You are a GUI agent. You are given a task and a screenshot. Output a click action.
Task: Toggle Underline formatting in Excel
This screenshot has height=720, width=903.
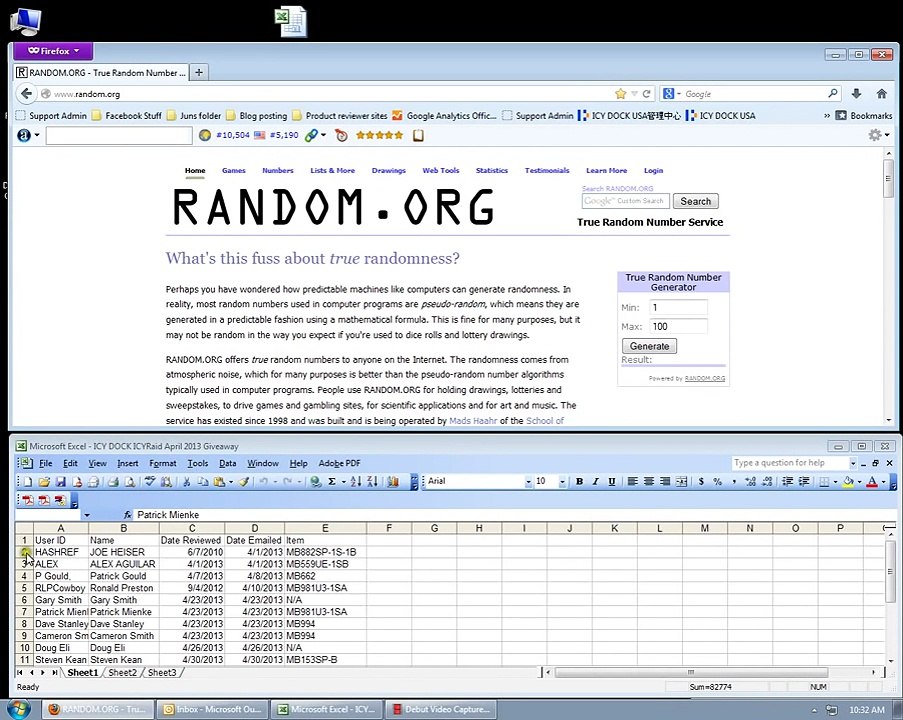[612, 482]
